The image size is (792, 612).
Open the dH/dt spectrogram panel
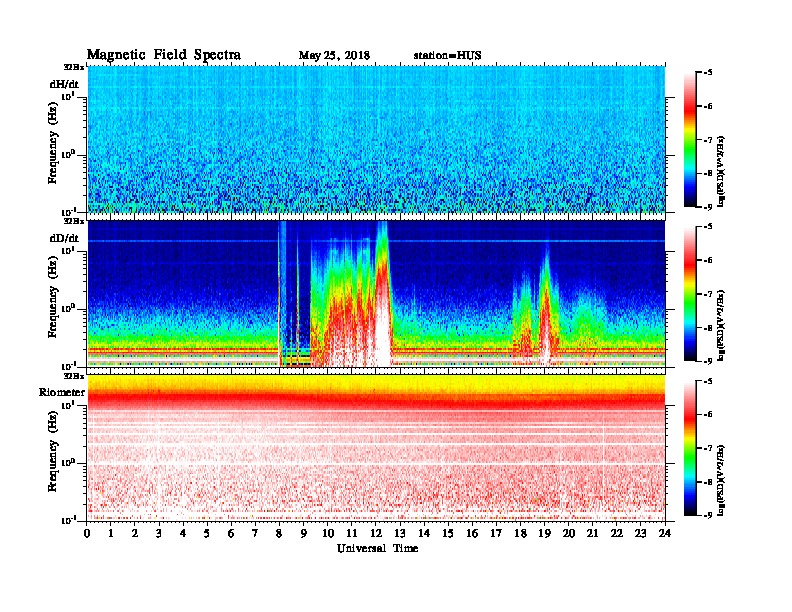tap(376, 139)
